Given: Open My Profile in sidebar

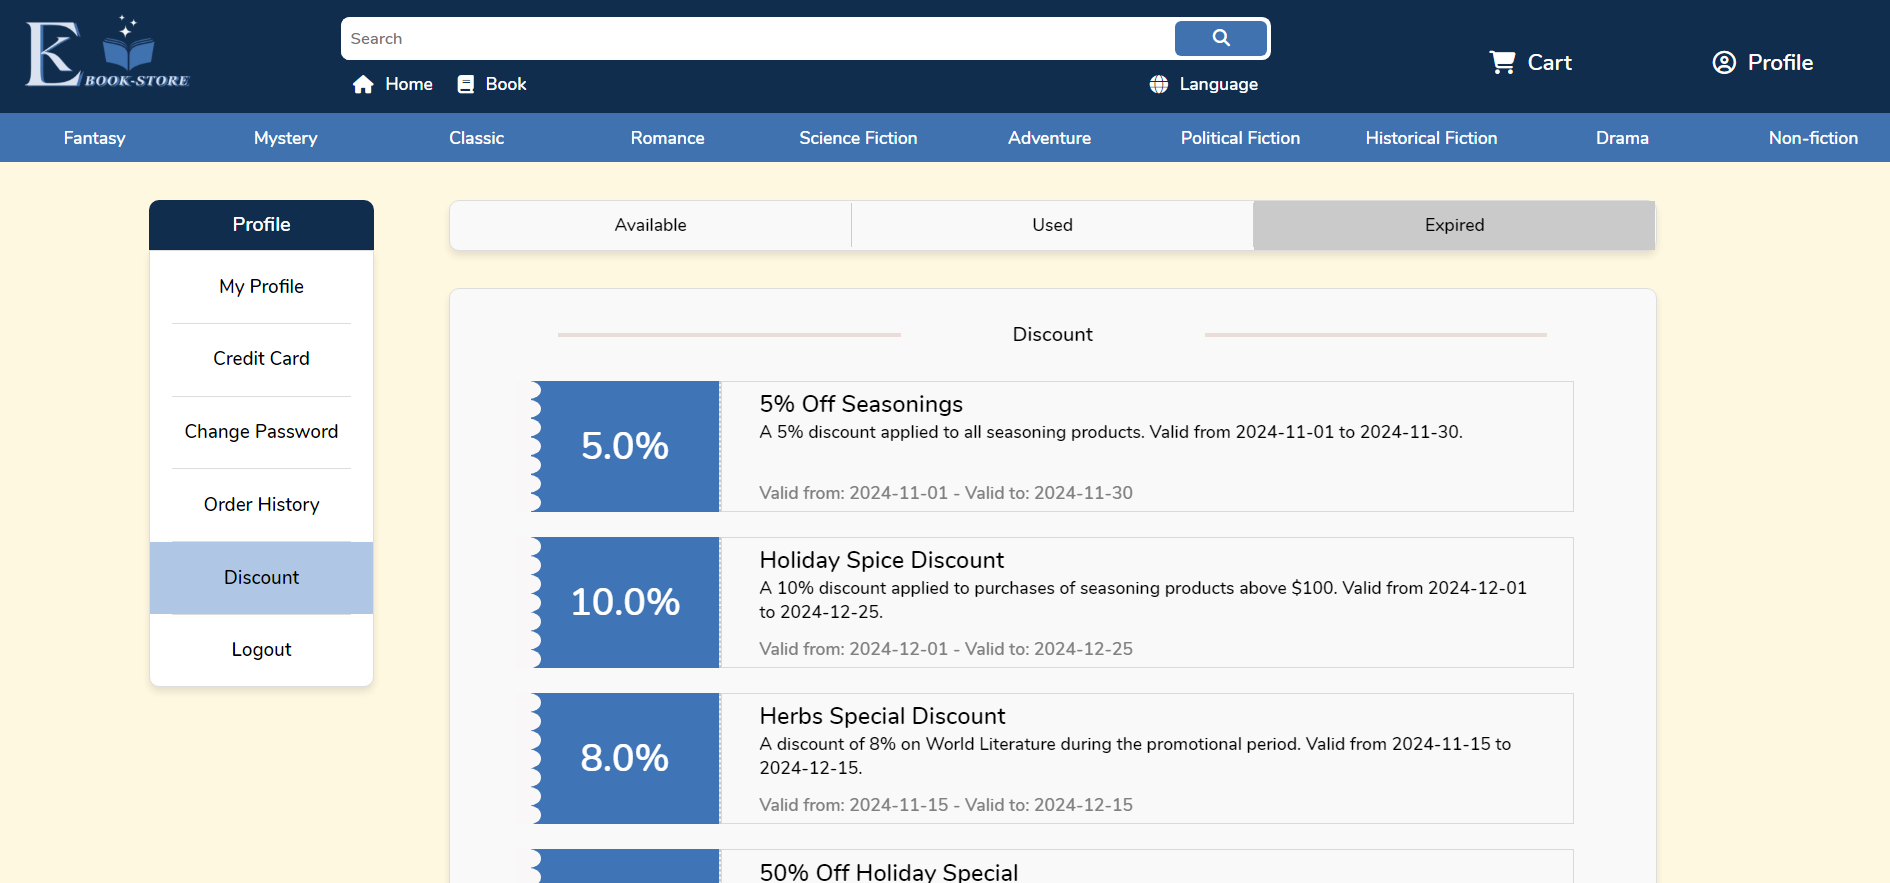Looking at the screenshot, I should click(x=261, y=287).
